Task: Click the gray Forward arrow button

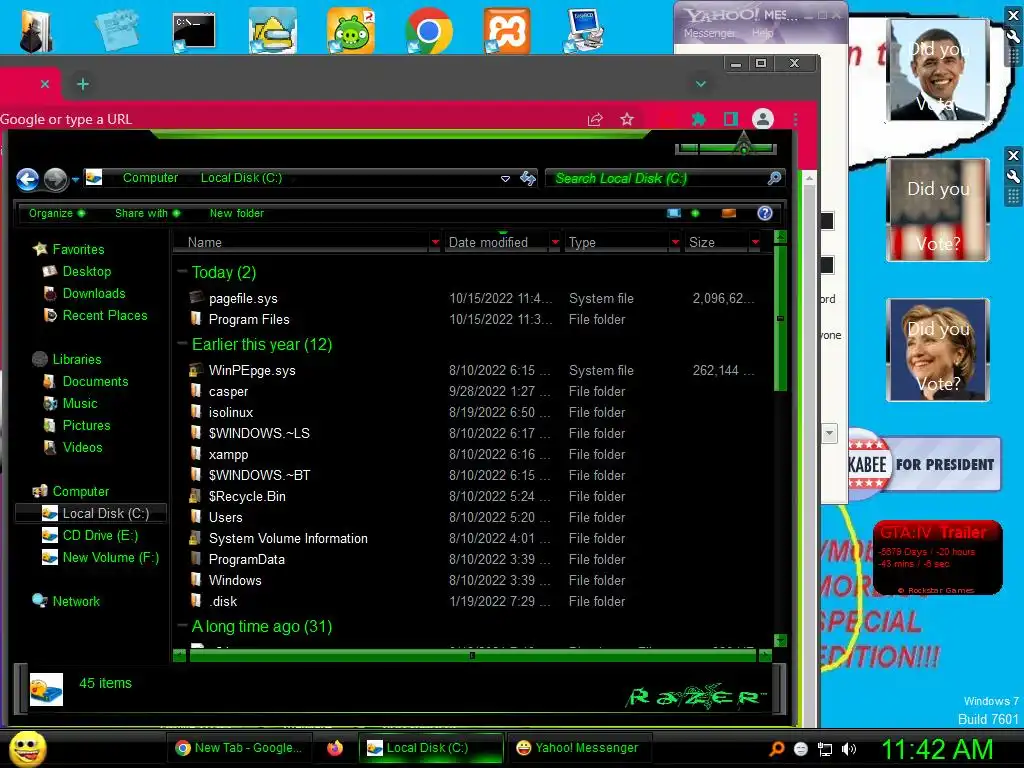Action: point(56,180)
